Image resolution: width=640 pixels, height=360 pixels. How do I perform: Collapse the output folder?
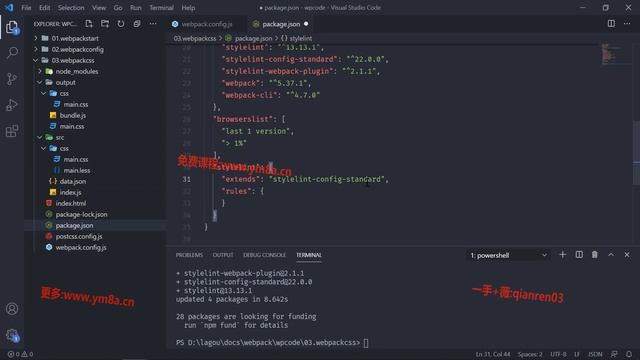[65, 82]
